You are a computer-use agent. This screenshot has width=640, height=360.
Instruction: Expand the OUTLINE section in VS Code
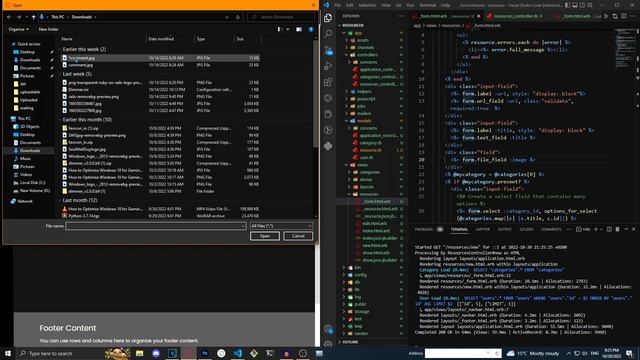pyautogui.click(x=350, y=342)
